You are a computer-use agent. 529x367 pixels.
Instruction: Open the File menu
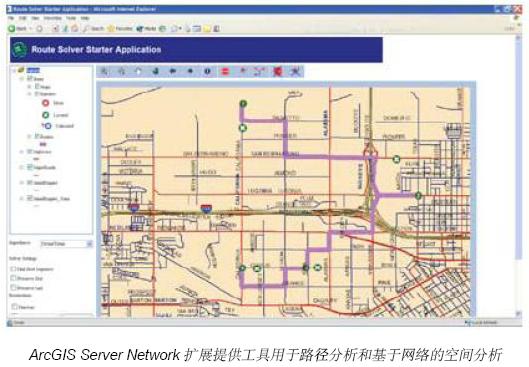tap(11, 18)
